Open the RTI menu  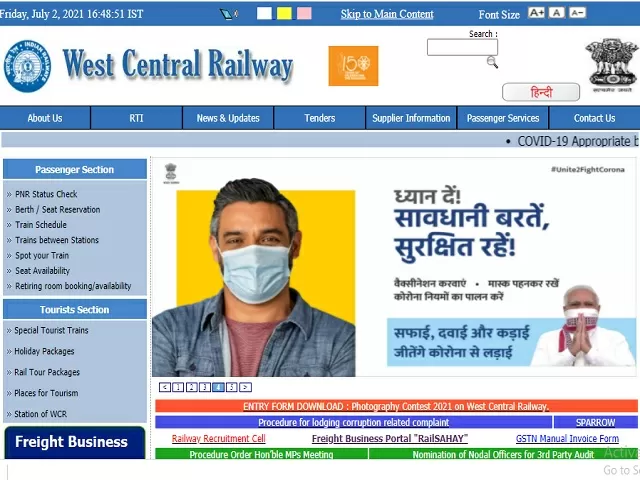point(136,118)
